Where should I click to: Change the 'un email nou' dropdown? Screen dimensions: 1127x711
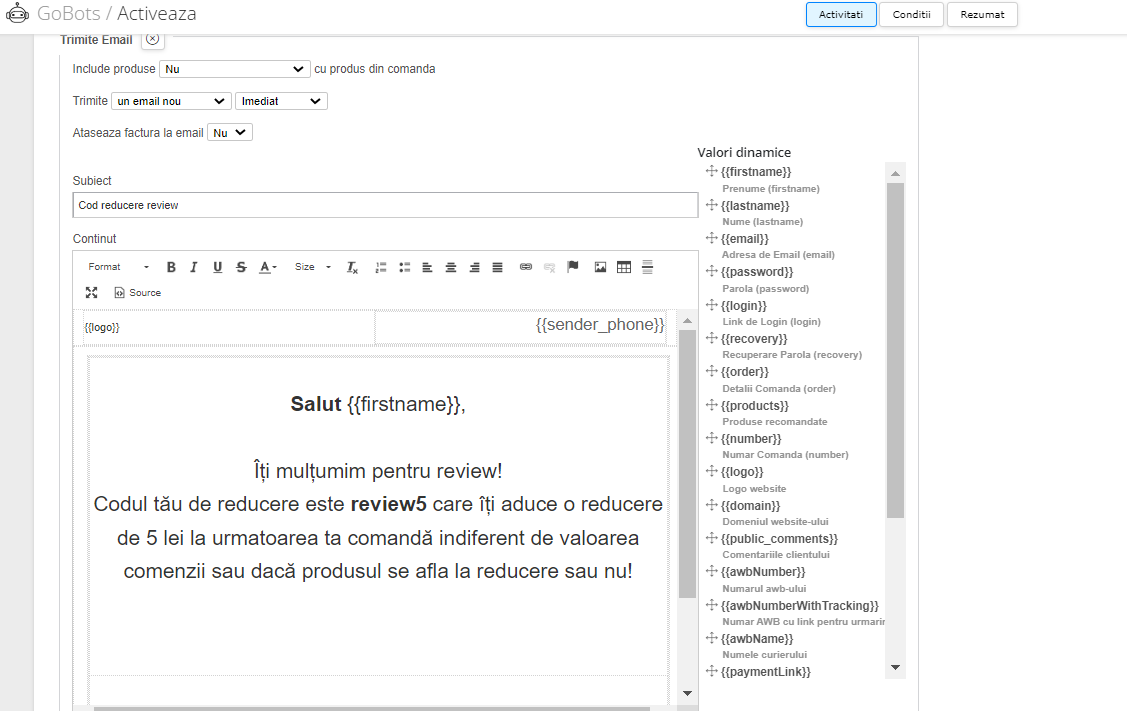click(x=171, y=101)
